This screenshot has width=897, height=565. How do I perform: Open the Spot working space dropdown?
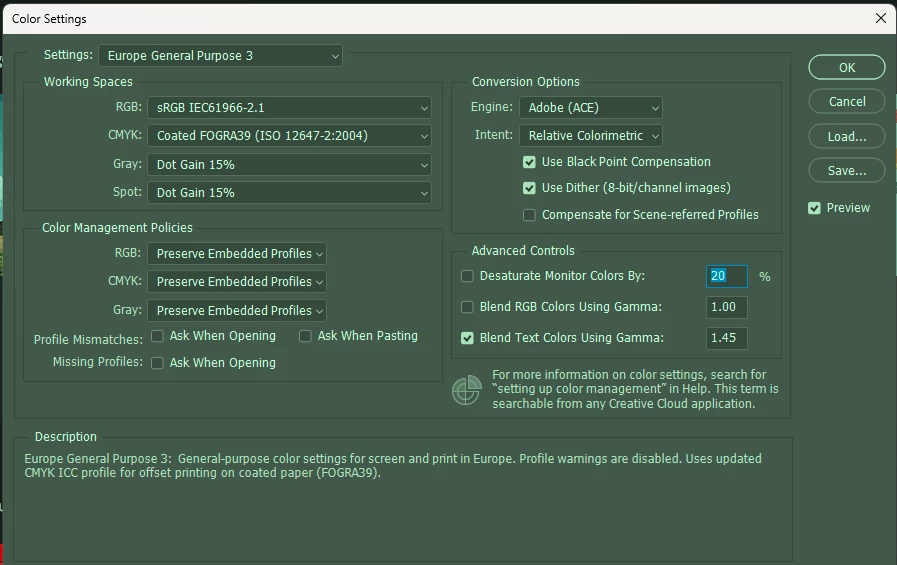coord(289,193)
